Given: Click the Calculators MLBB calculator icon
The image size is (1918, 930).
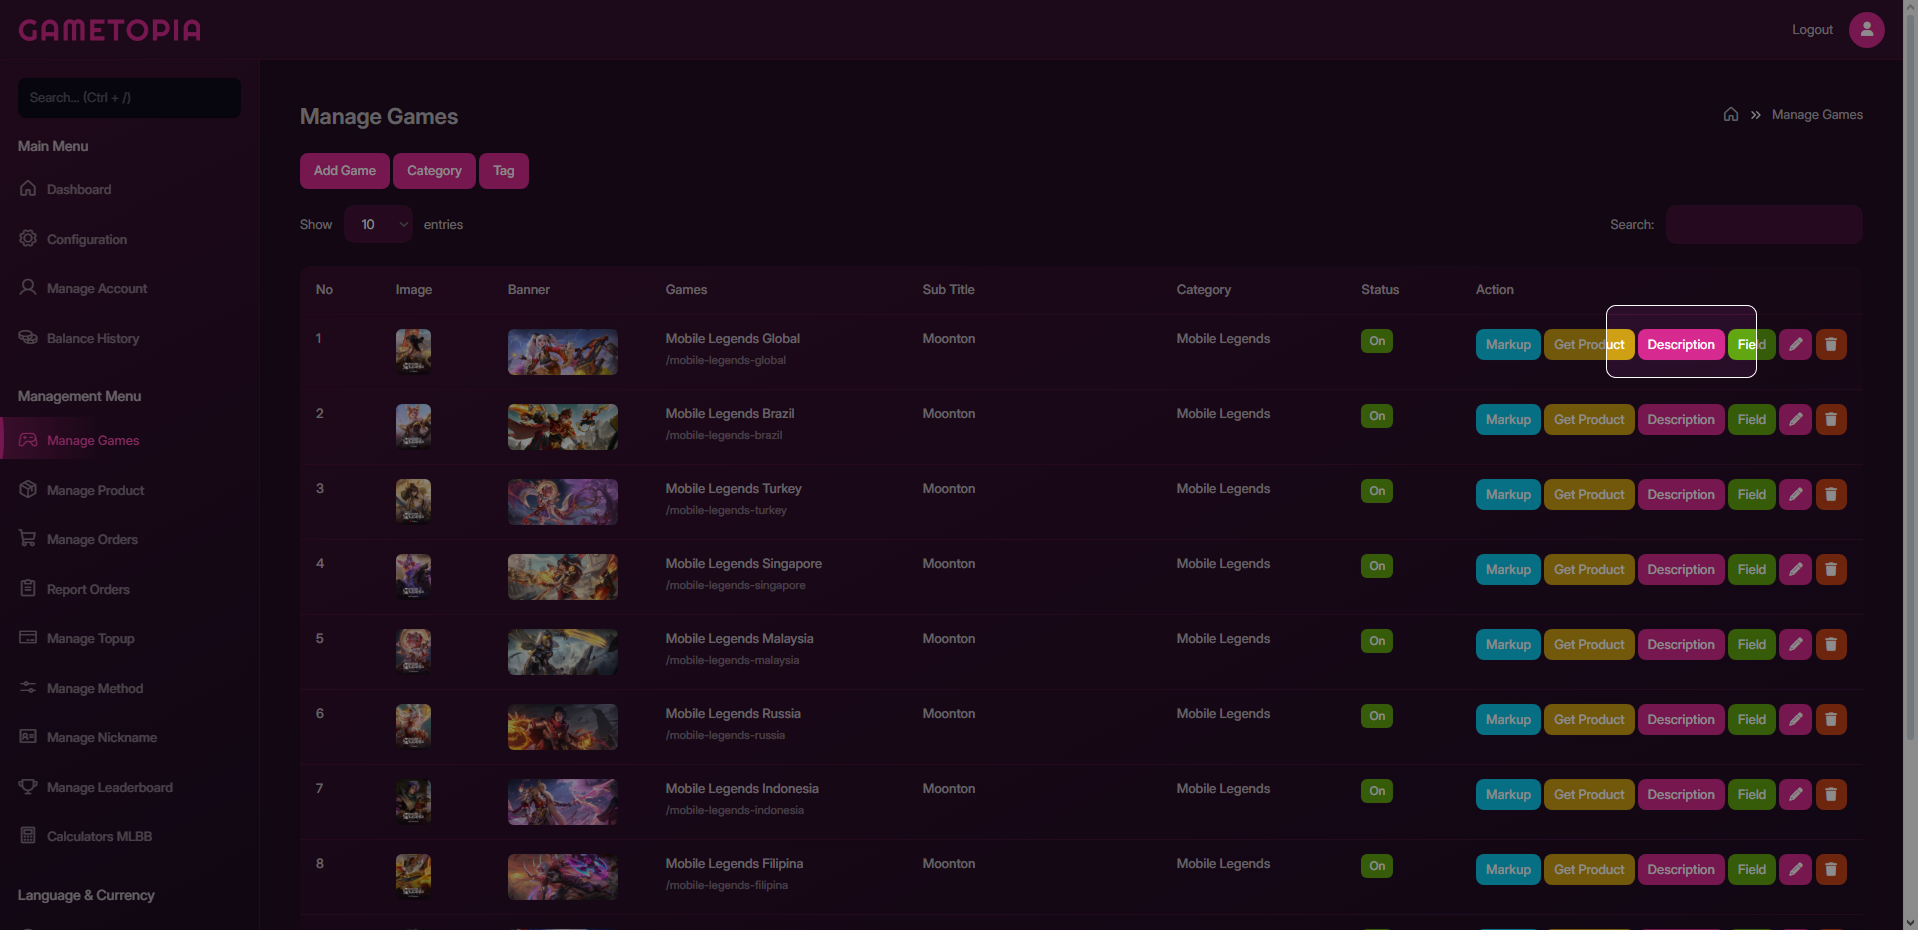Looking at the screenshot, I should [x=28, y=835].
